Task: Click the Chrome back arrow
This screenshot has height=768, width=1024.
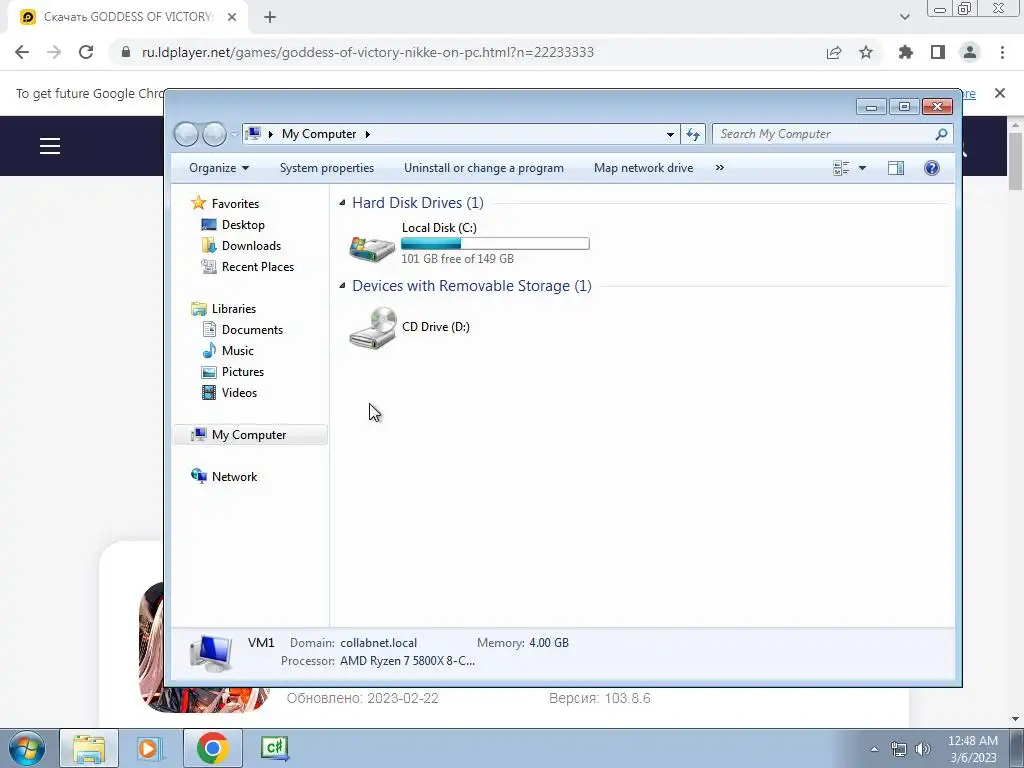Action: pyautogui.click(x=22, y=52)
